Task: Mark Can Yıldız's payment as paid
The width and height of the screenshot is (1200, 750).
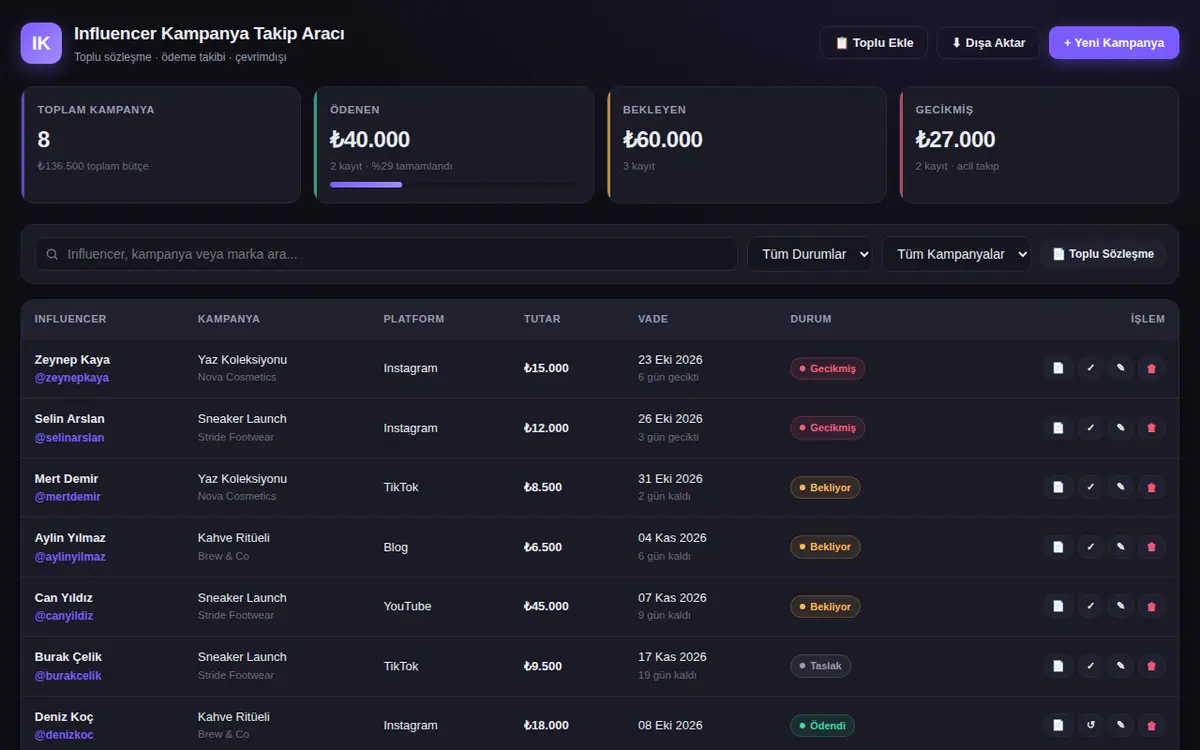Action: tap(1090, 606)
